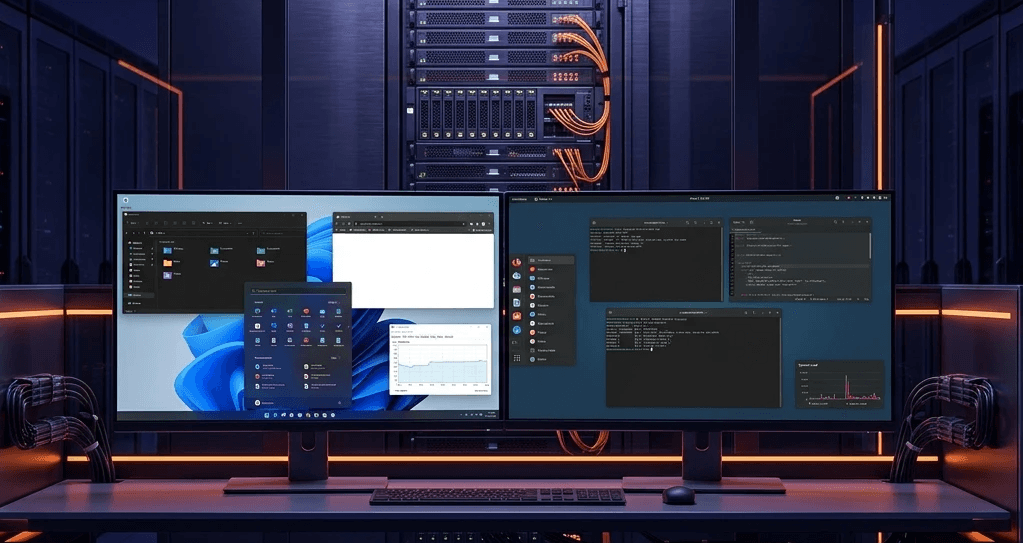The width and height of the screenshot is (1023, 543).
Task: Open Show Applications grid in GNOME dock
Action: 517,358
